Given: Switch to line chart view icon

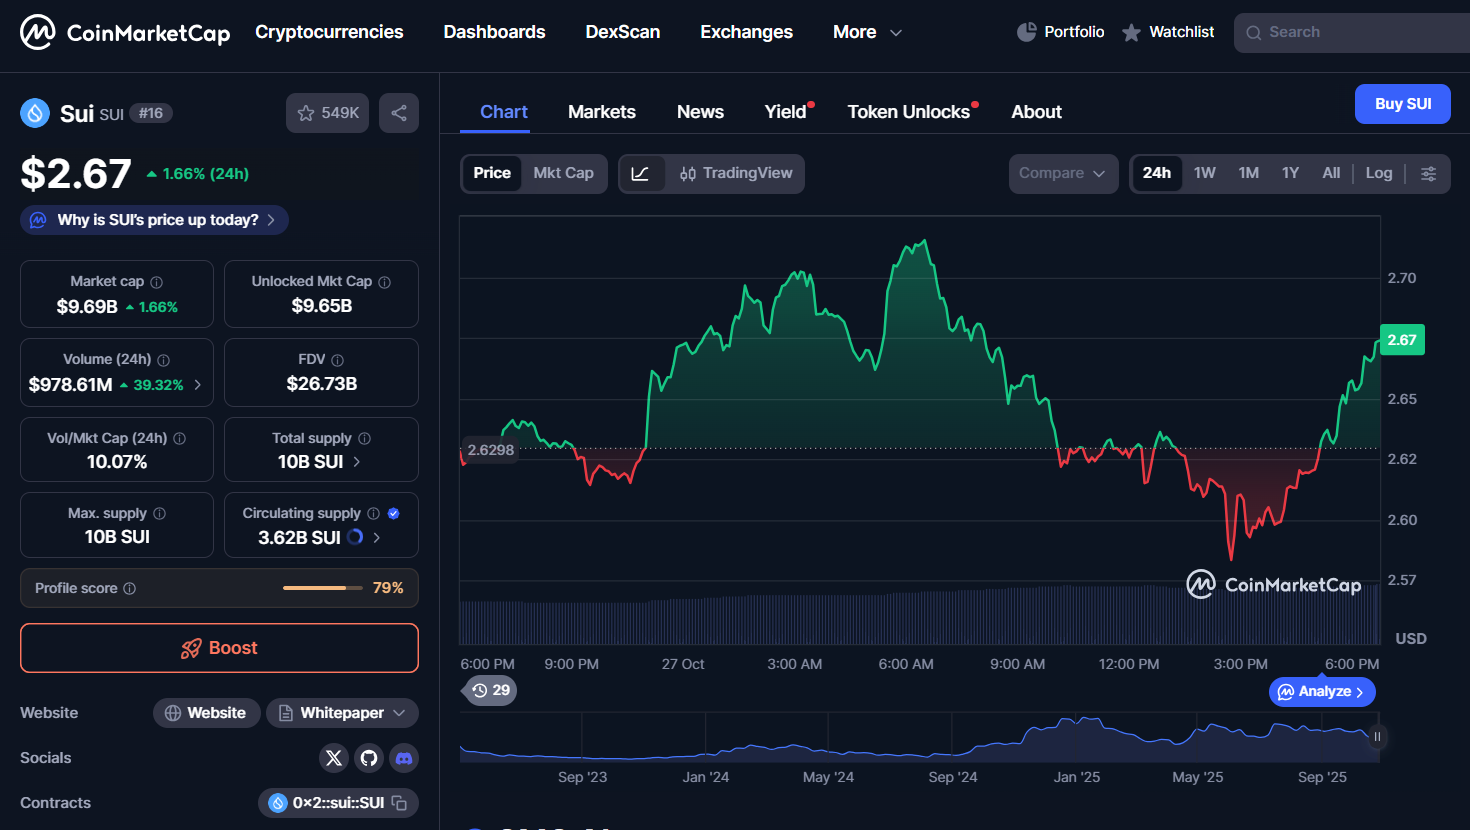Looking at the screenshot, I should tap(641, 174).
